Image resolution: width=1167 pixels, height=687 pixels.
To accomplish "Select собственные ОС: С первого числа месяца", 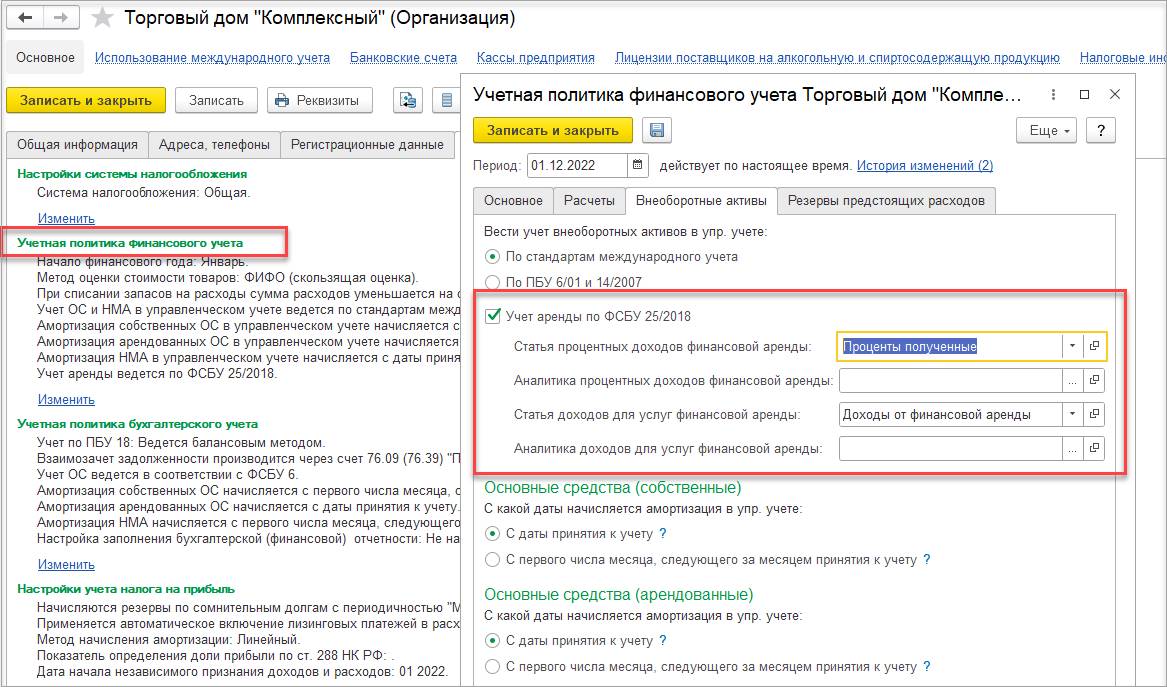I will click(x=492, y=559).
